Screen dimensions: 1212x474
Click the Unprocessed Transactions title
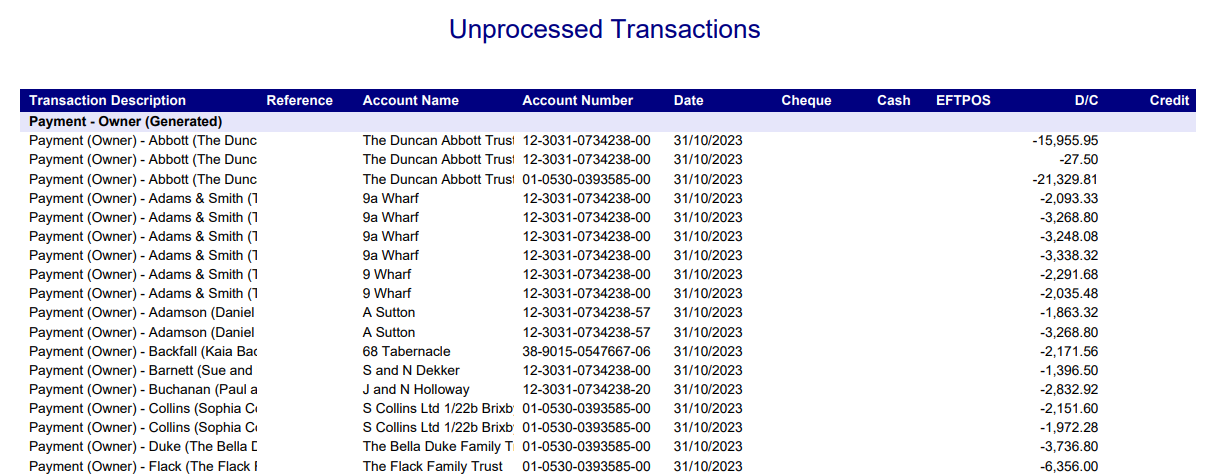604,29
